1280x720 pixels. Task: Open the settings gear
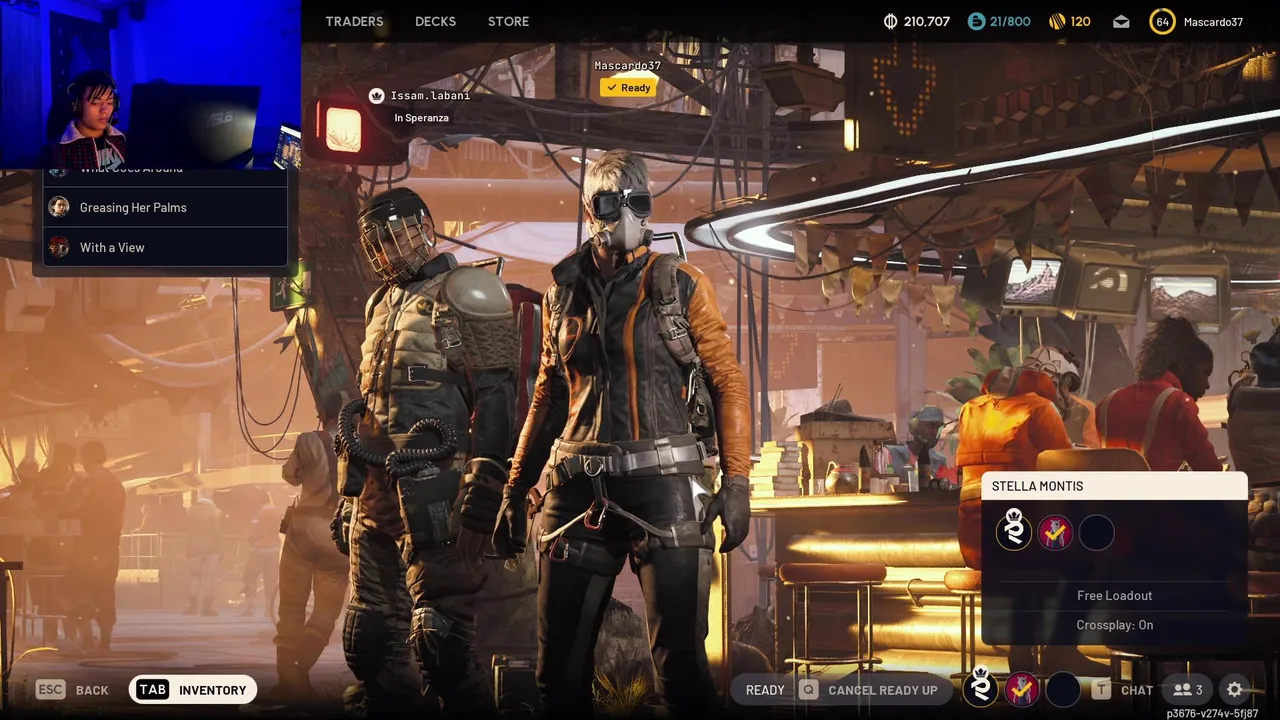1235,690
